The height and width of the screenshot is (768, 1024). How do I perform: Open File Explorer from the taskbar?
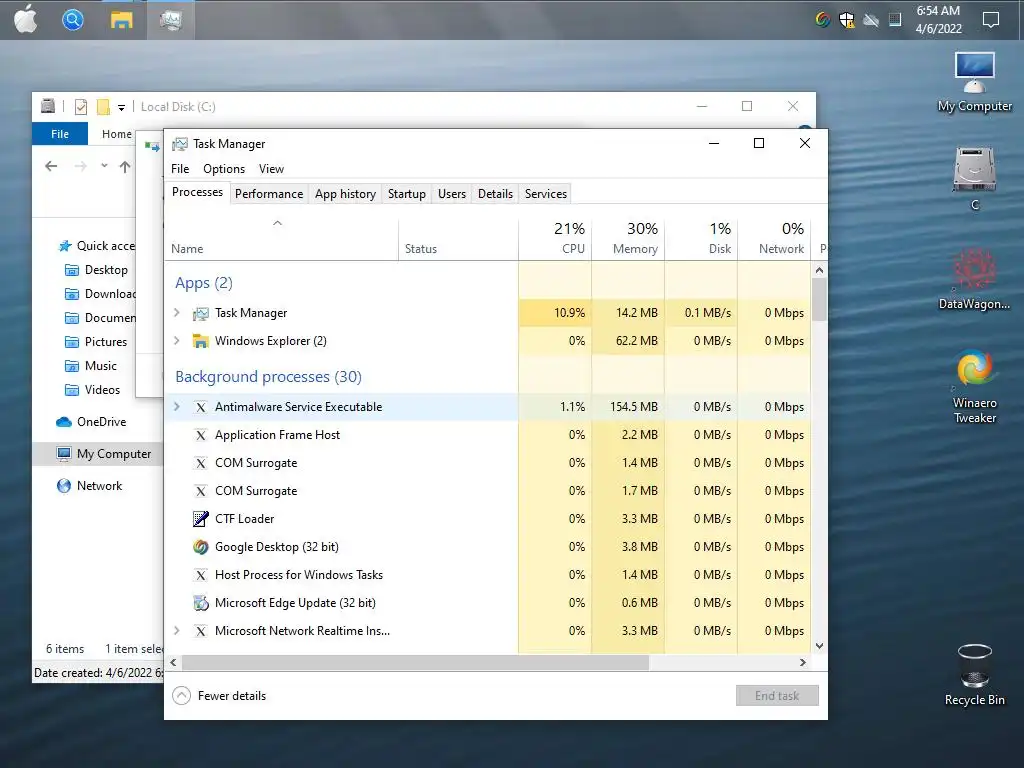click(121, 20)
